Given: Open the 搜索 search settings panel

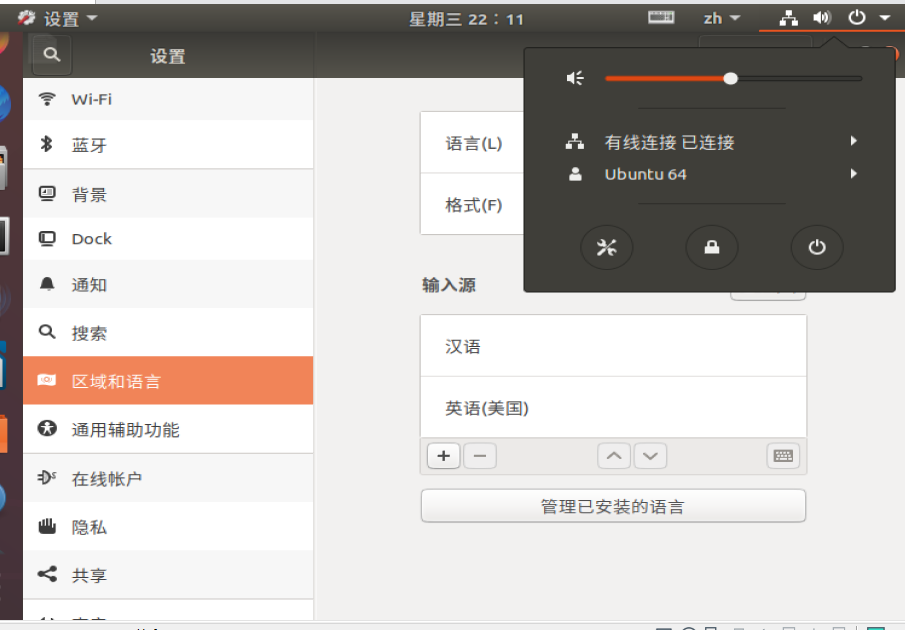Looking at the screenshot, I should click(168, 332).
